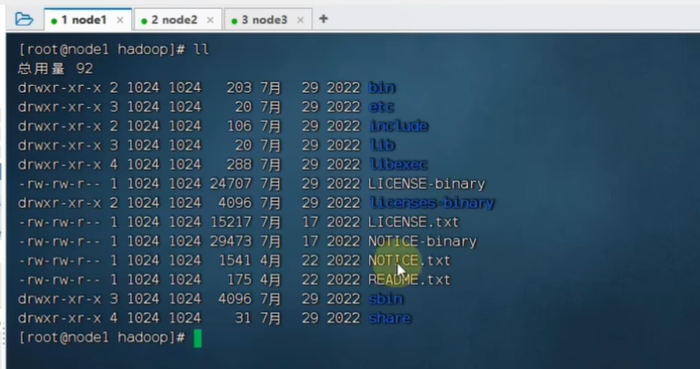Click the lib directory name

coord(382,145)
